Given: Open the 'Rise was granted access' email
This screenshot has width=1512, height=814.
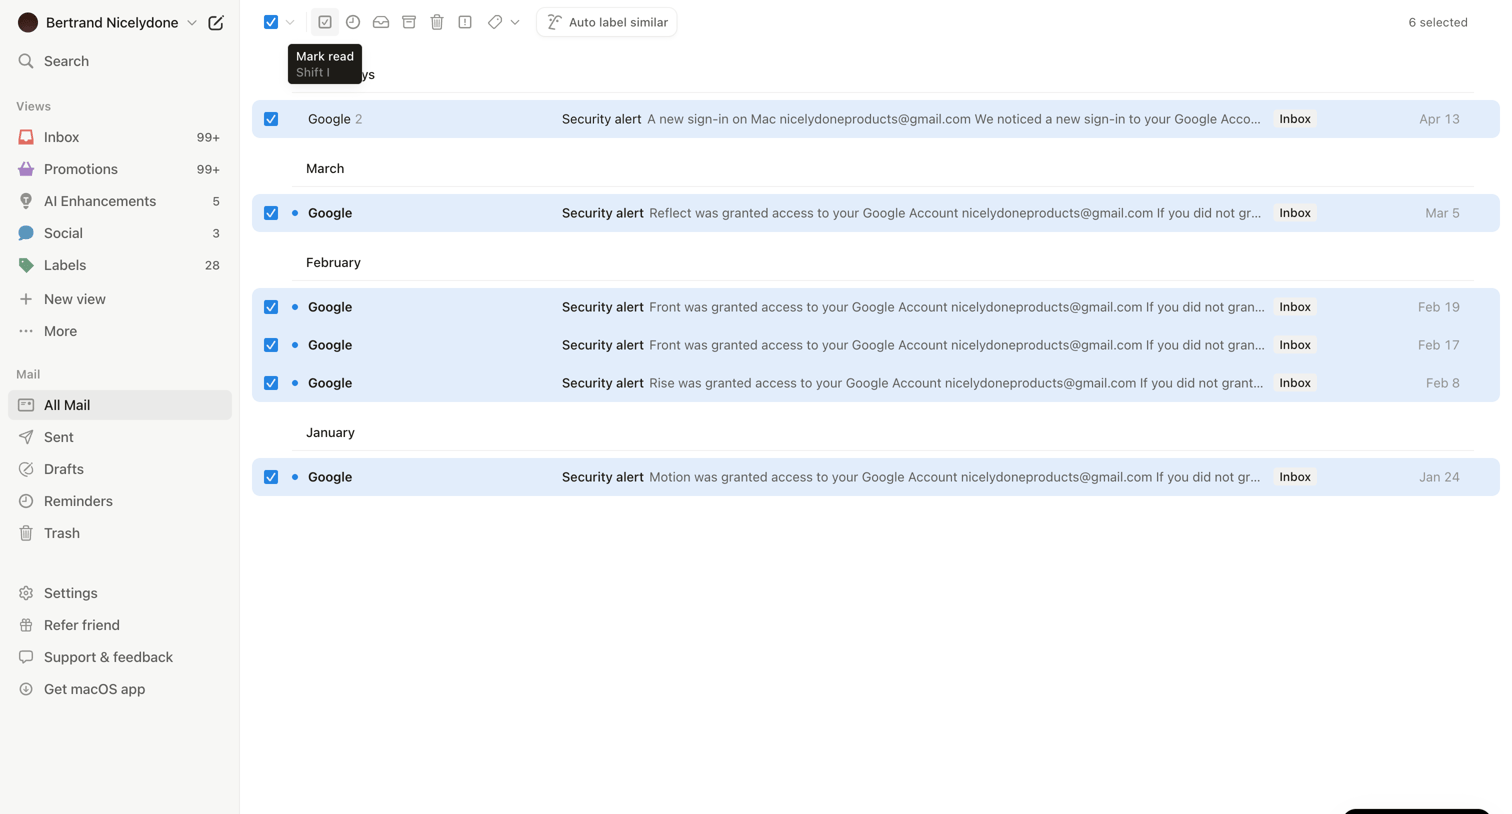Looking at the screenshot, I should point(876,383).
